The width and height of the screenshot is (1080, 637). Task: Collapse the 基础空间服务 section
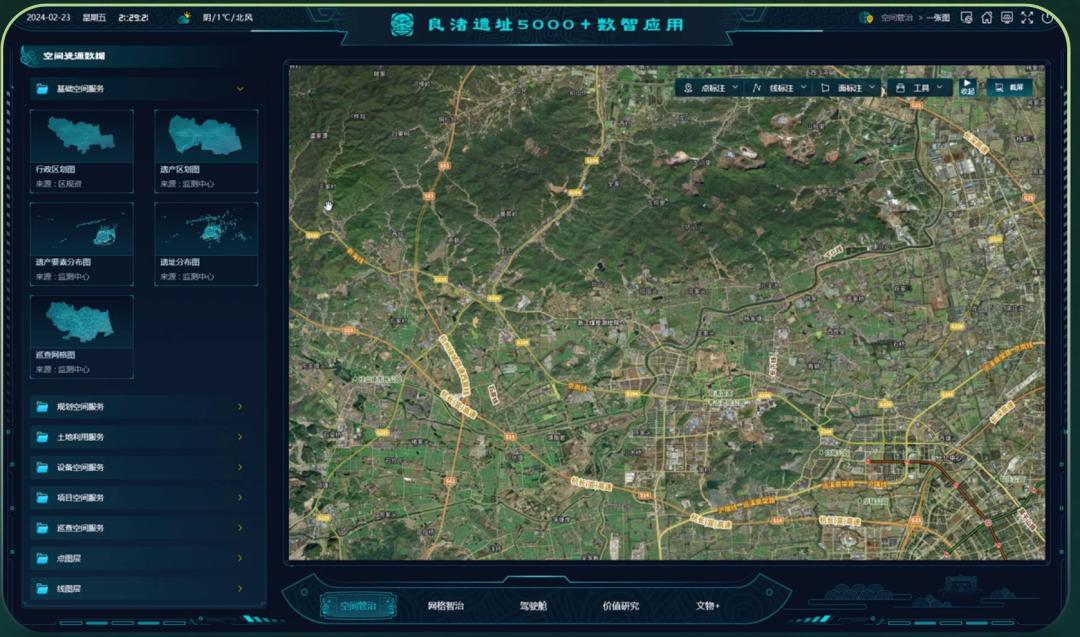point(240,89)
